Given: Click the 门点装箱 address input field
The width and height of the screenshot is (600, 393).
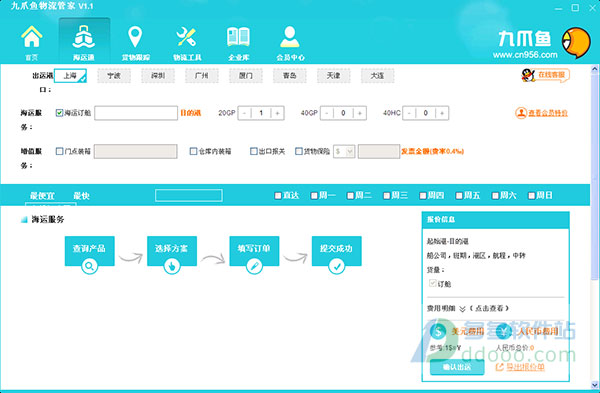Looking at the screenshot, I should pyautogui.click(x=135, y=151).
